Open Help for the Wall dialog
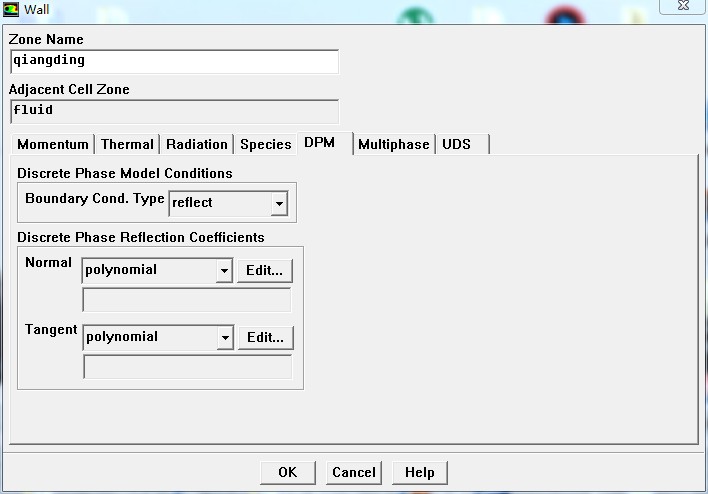The width and height of the screenshot is (708, 494). click(419, 472)
